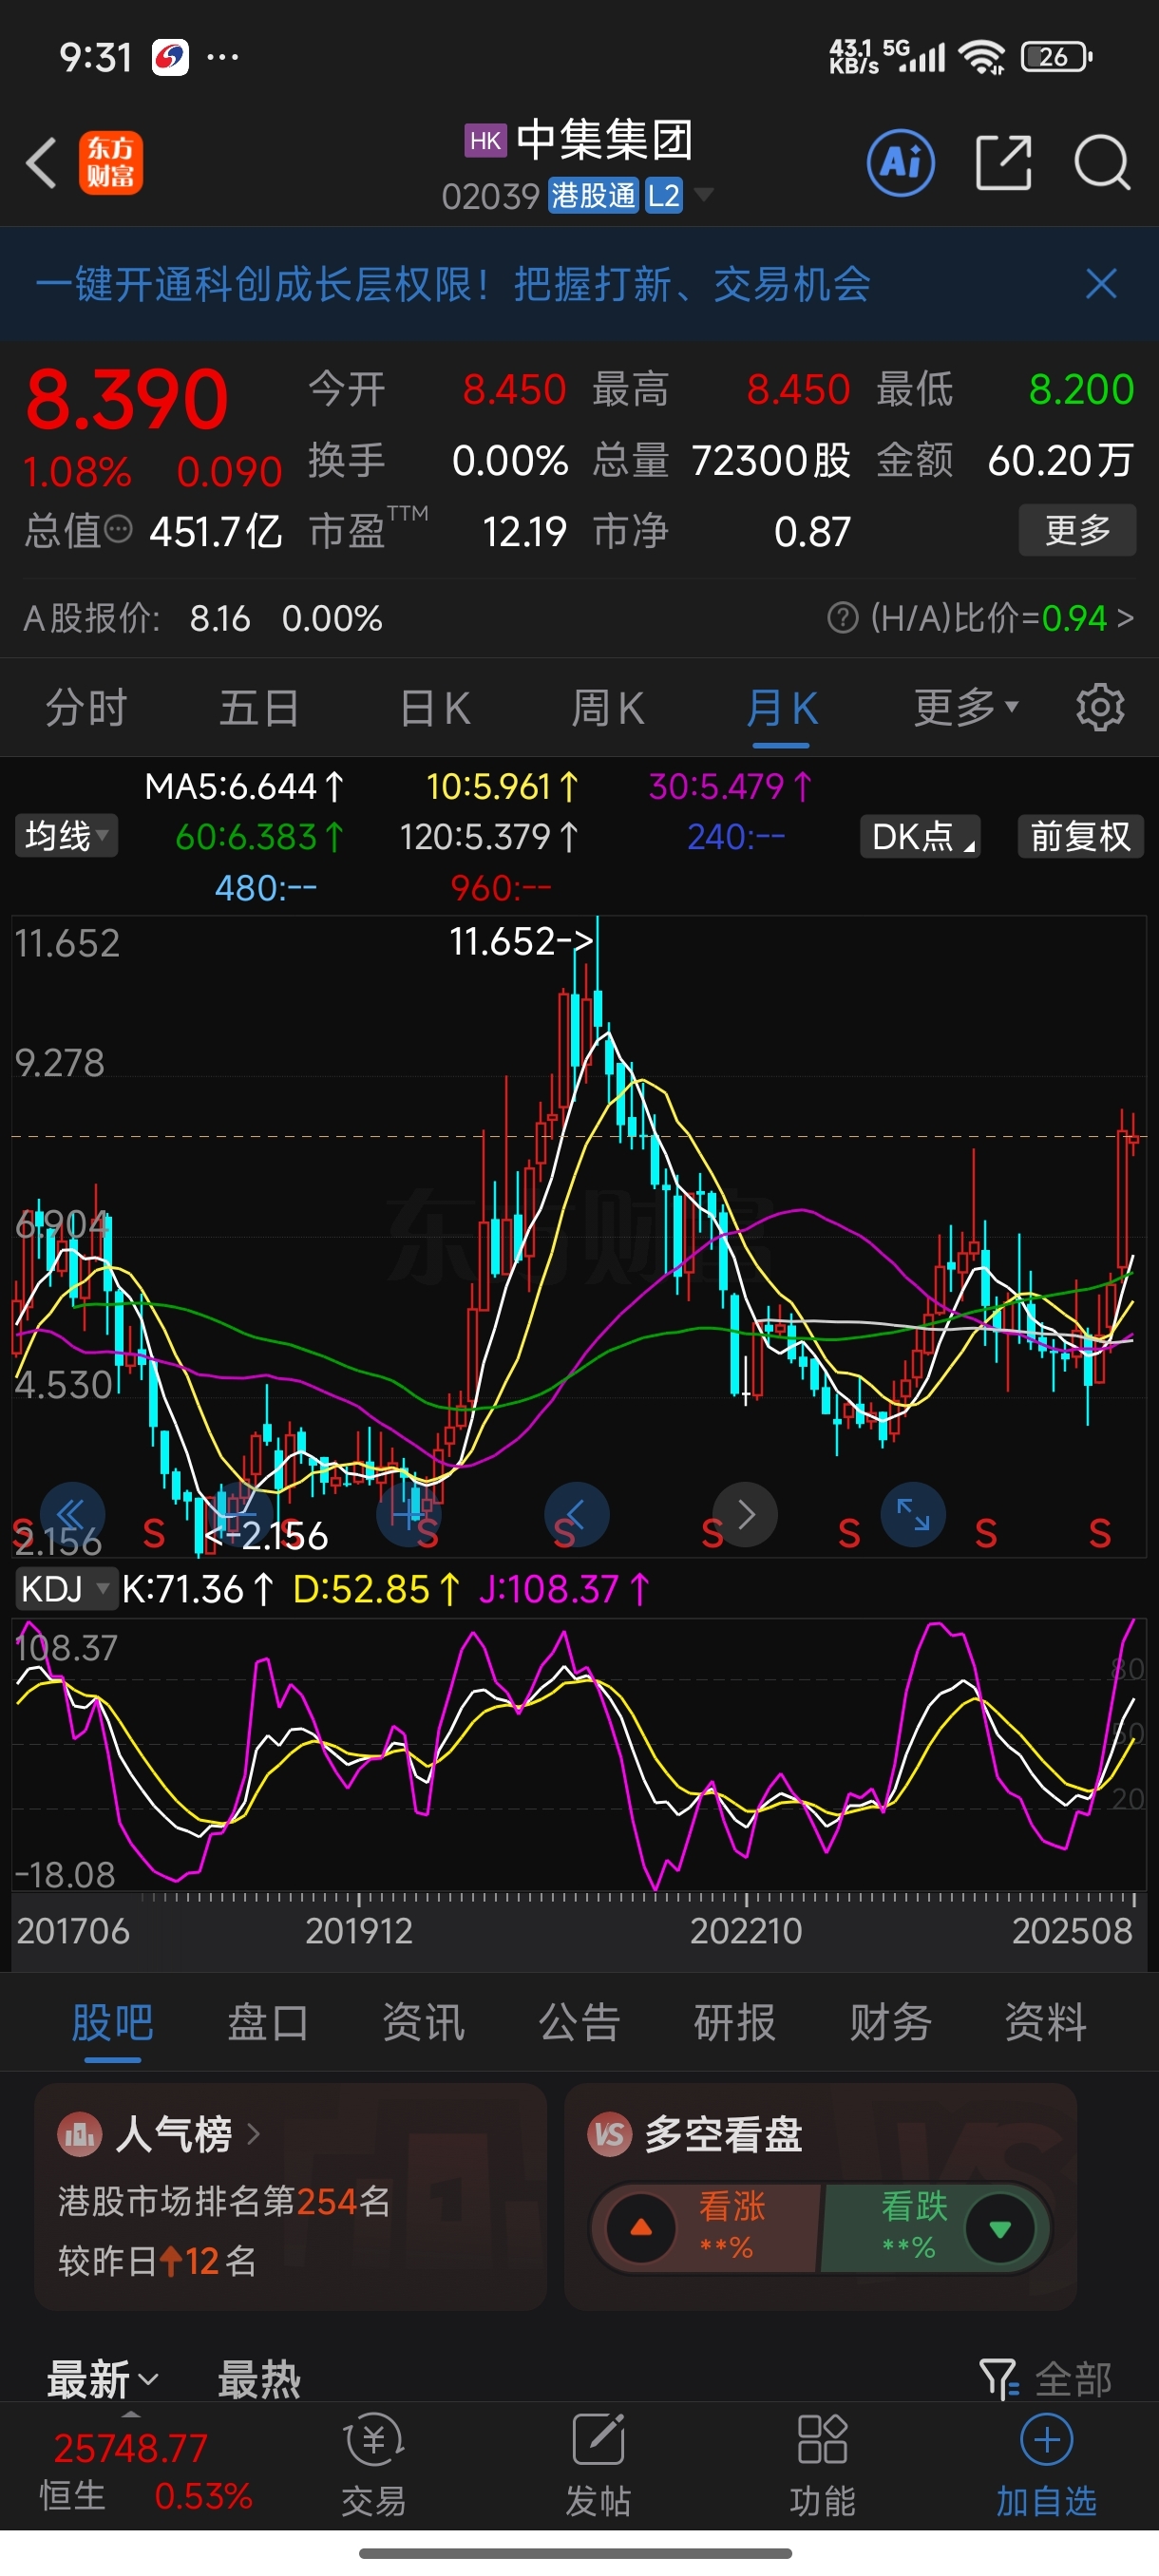Tap the K:71.36 KDJ value
1159x2576 pixels.
pyautogui.click(x=197, y=1588)
